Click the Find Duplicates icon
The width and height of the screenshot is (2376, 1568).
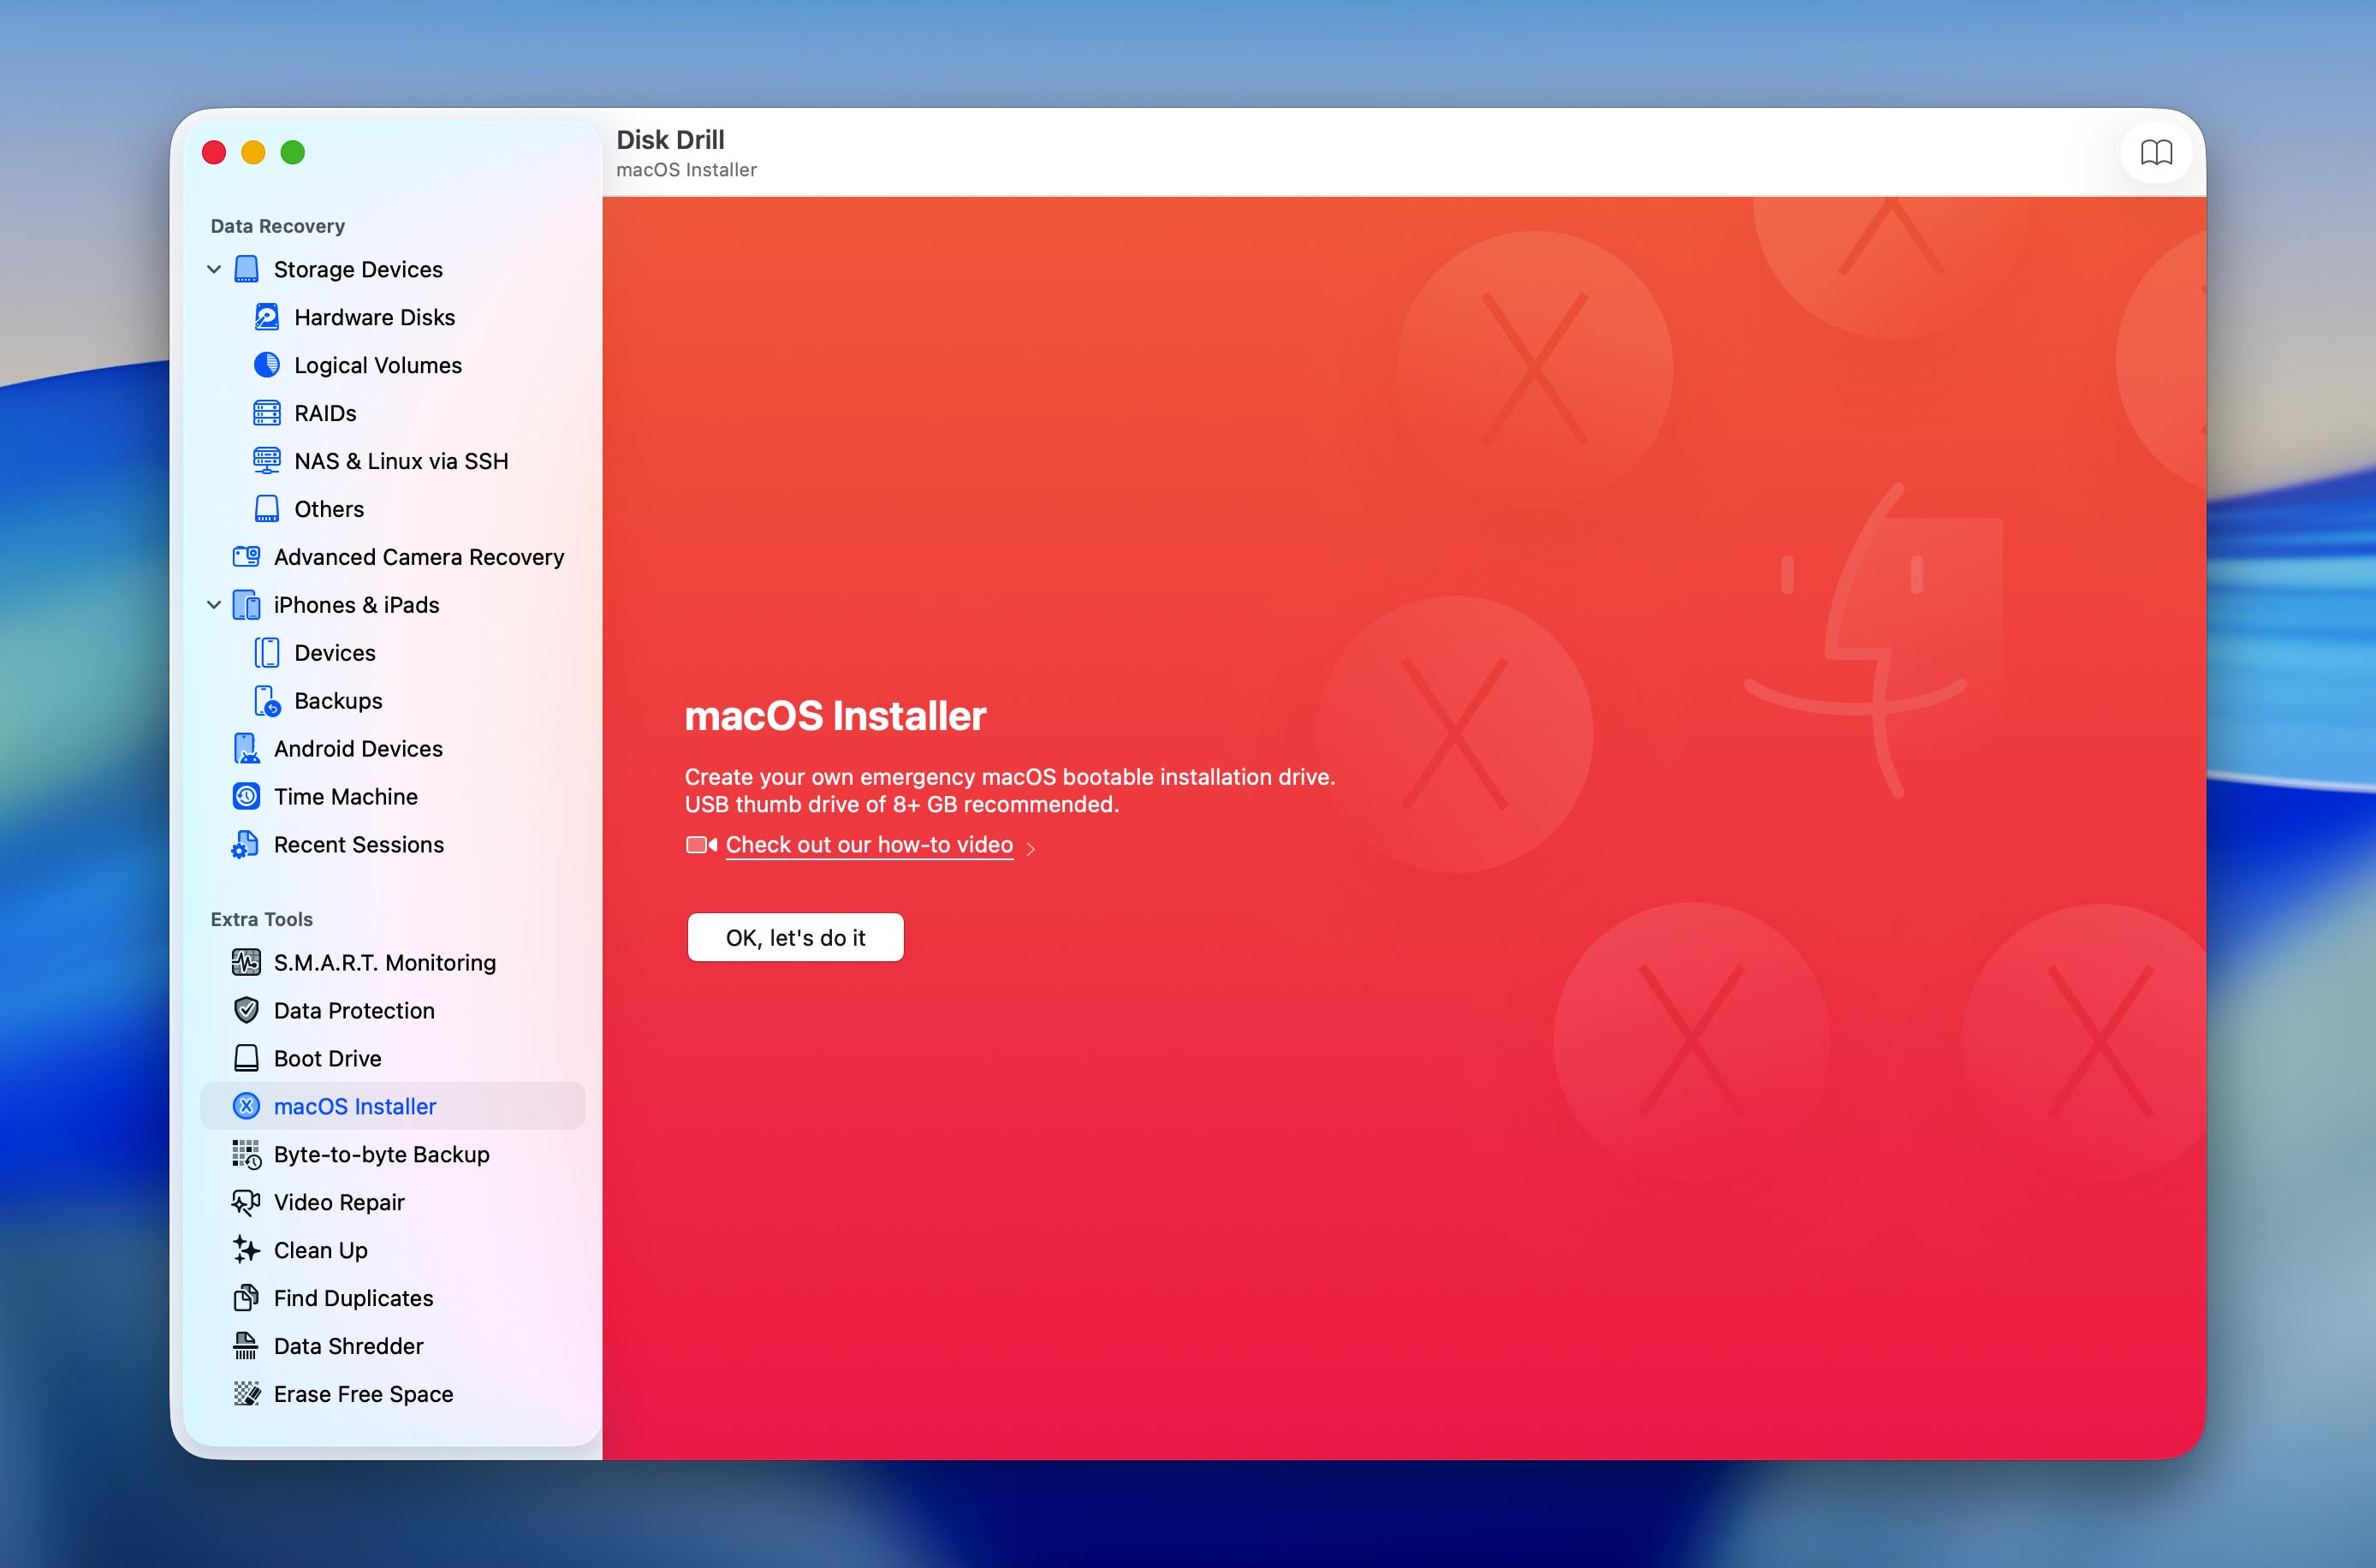pos(246,1298)
